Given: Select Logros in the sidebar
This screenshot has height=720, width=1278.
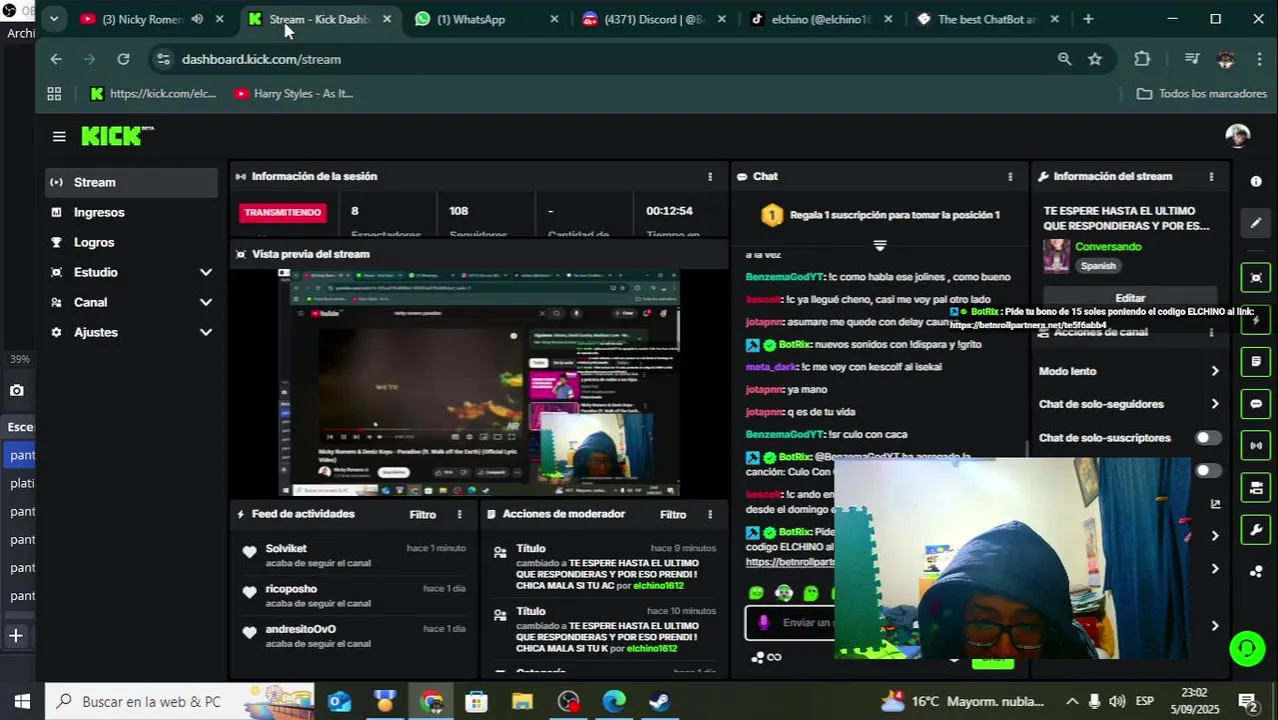Looking at the screenshot, I should (x=131, y=242).
